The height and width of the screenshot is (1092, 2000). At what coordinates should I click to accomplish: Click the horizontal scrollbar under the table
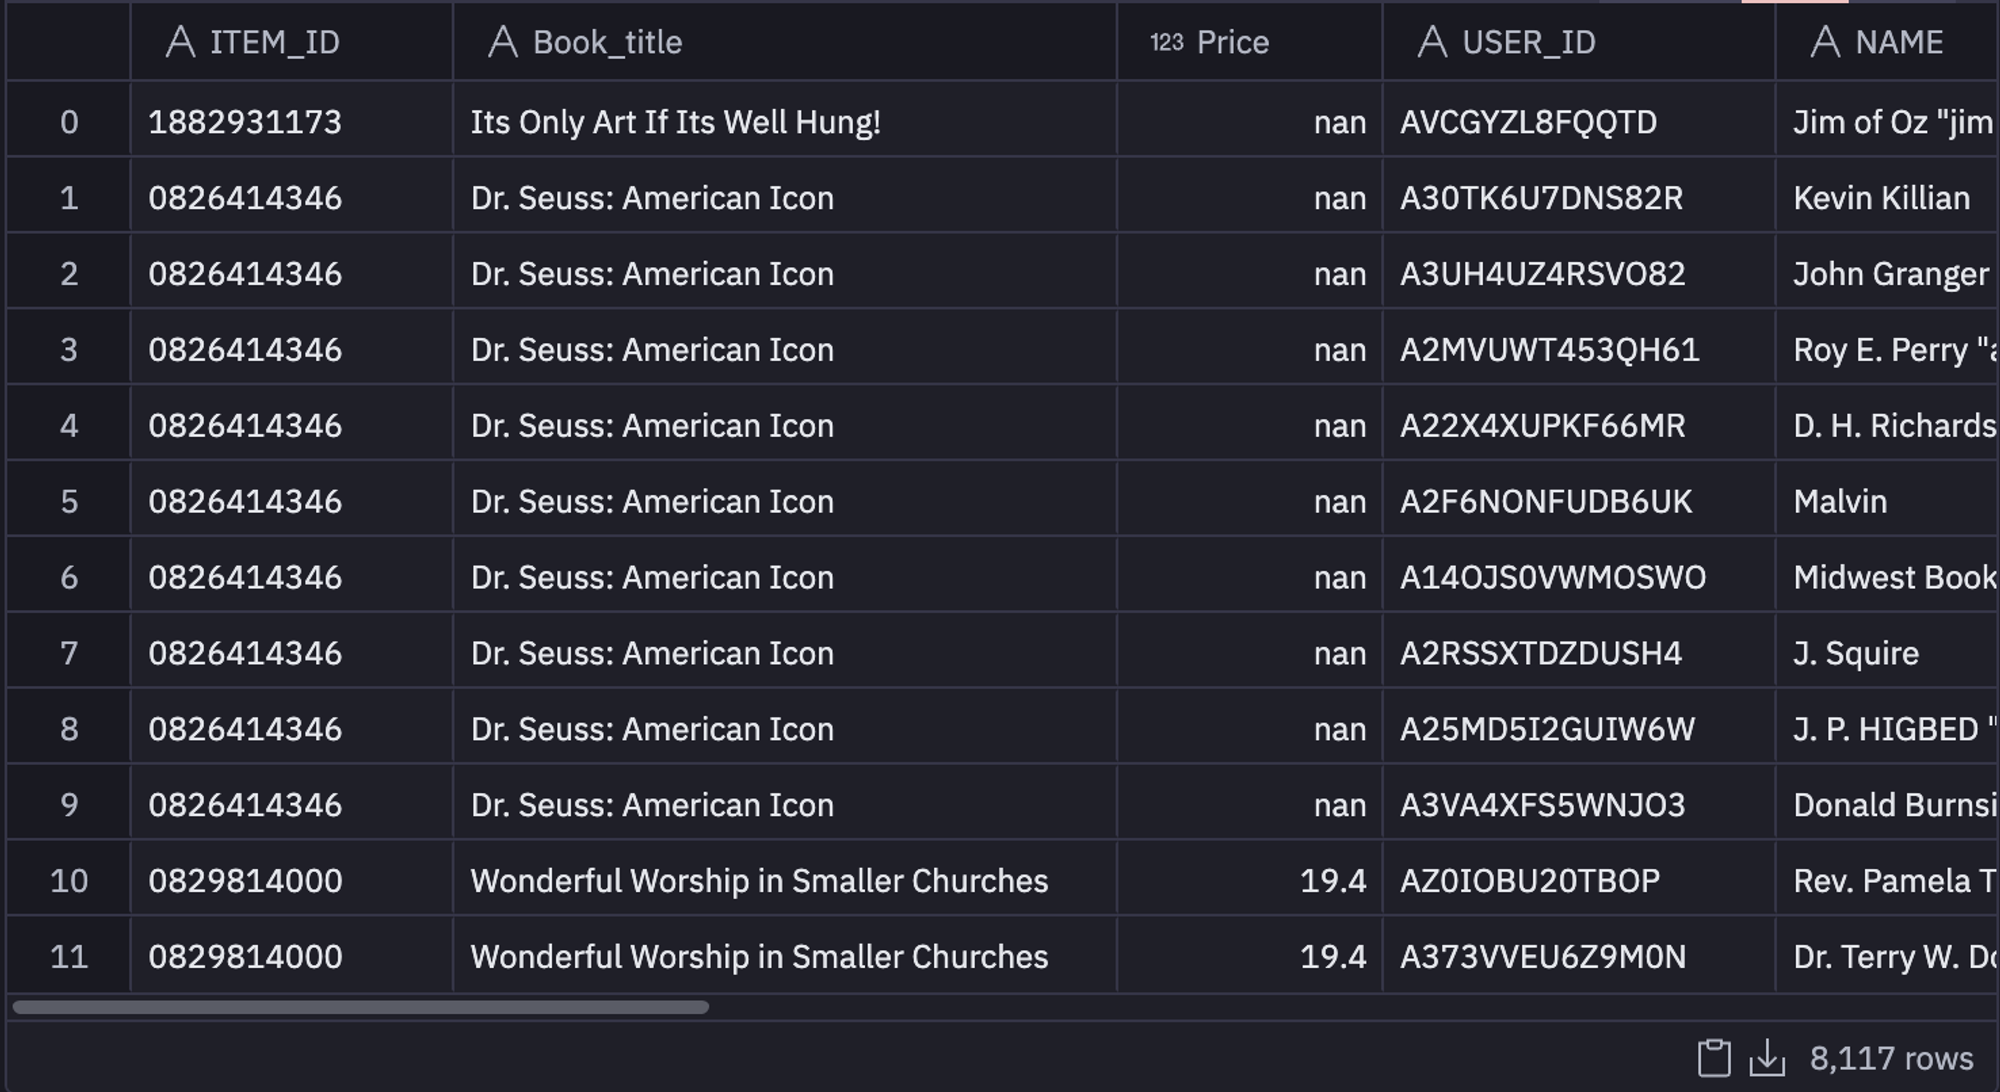tap(360, 1007)
